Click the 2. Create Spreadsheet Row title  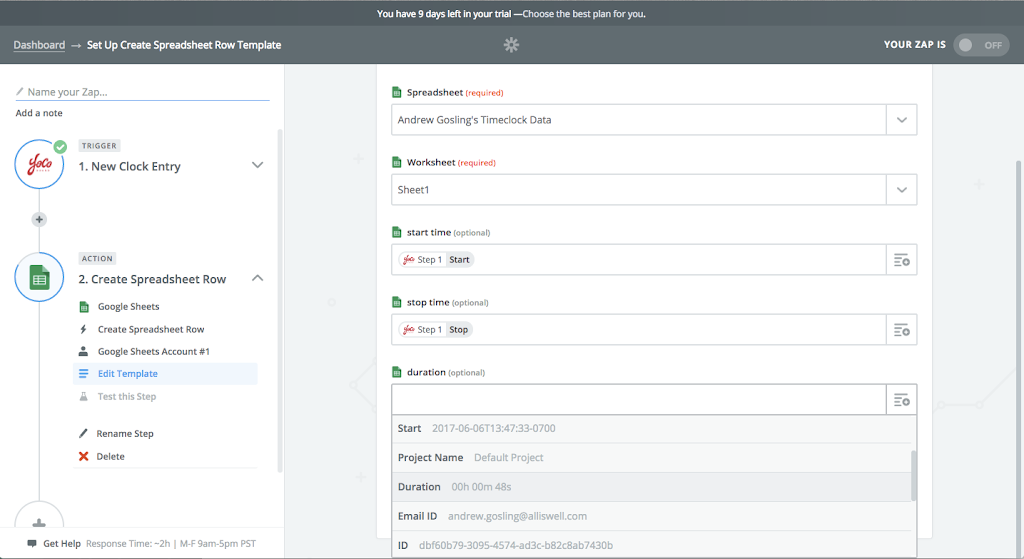[x=152, y=280]
